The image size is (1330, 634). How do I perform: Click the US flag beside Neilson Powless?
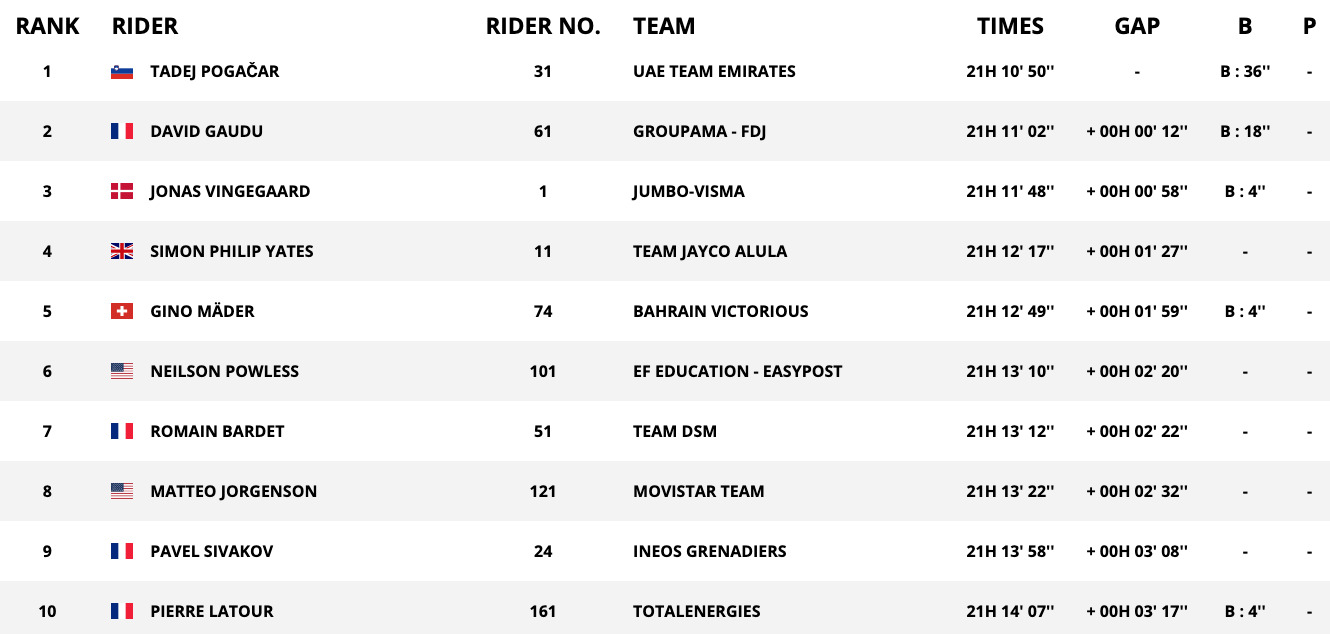tap(122, 371)
